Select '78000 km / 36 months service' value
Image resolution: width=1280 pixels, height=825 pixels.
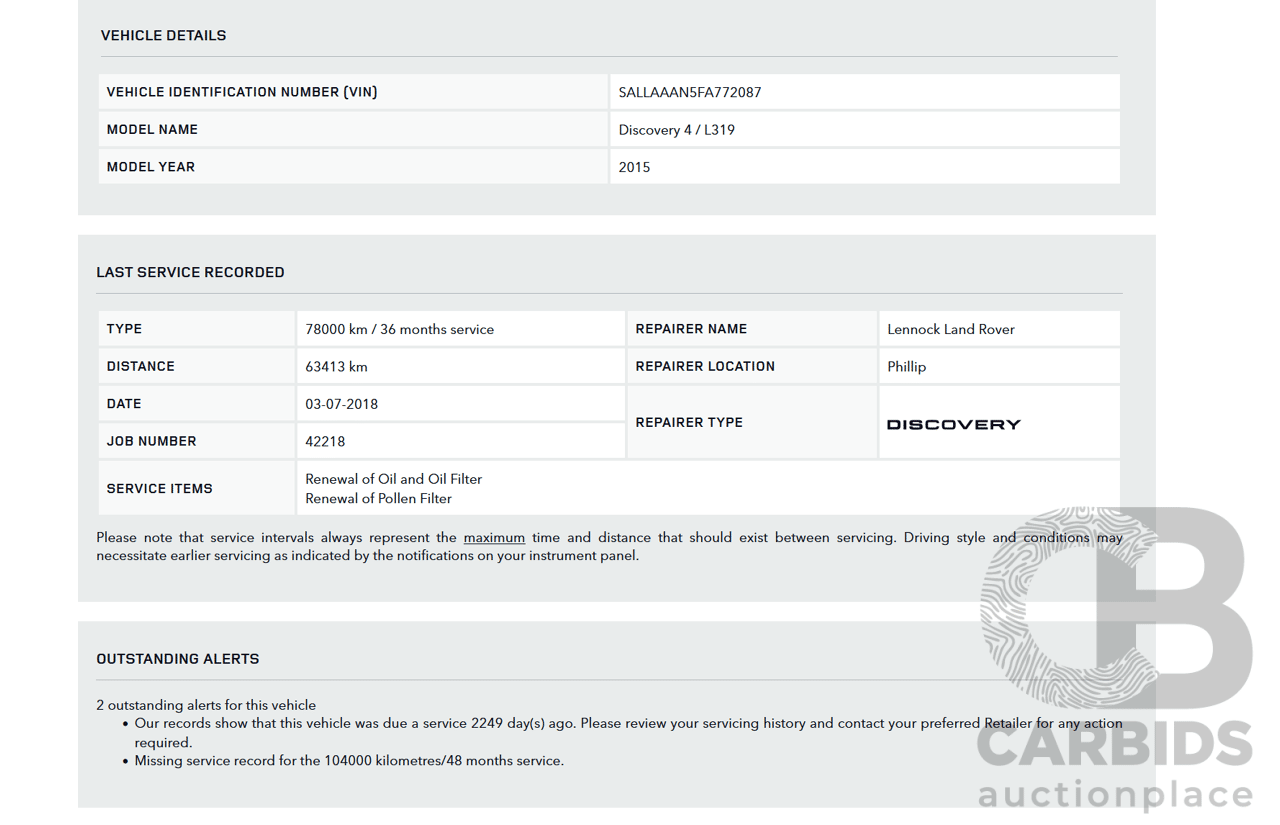click(400, 329)
